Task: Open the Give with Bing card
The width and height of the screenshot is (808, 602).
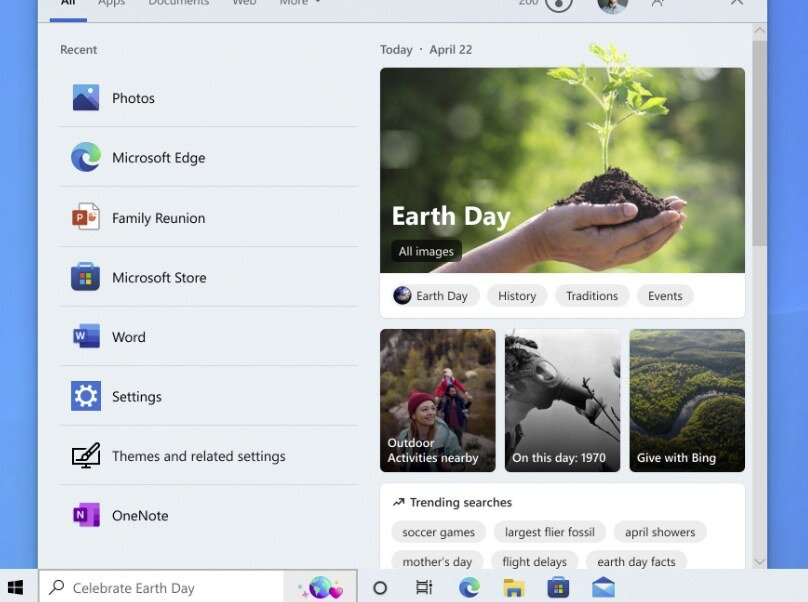Action: click(x=687, y=400)
